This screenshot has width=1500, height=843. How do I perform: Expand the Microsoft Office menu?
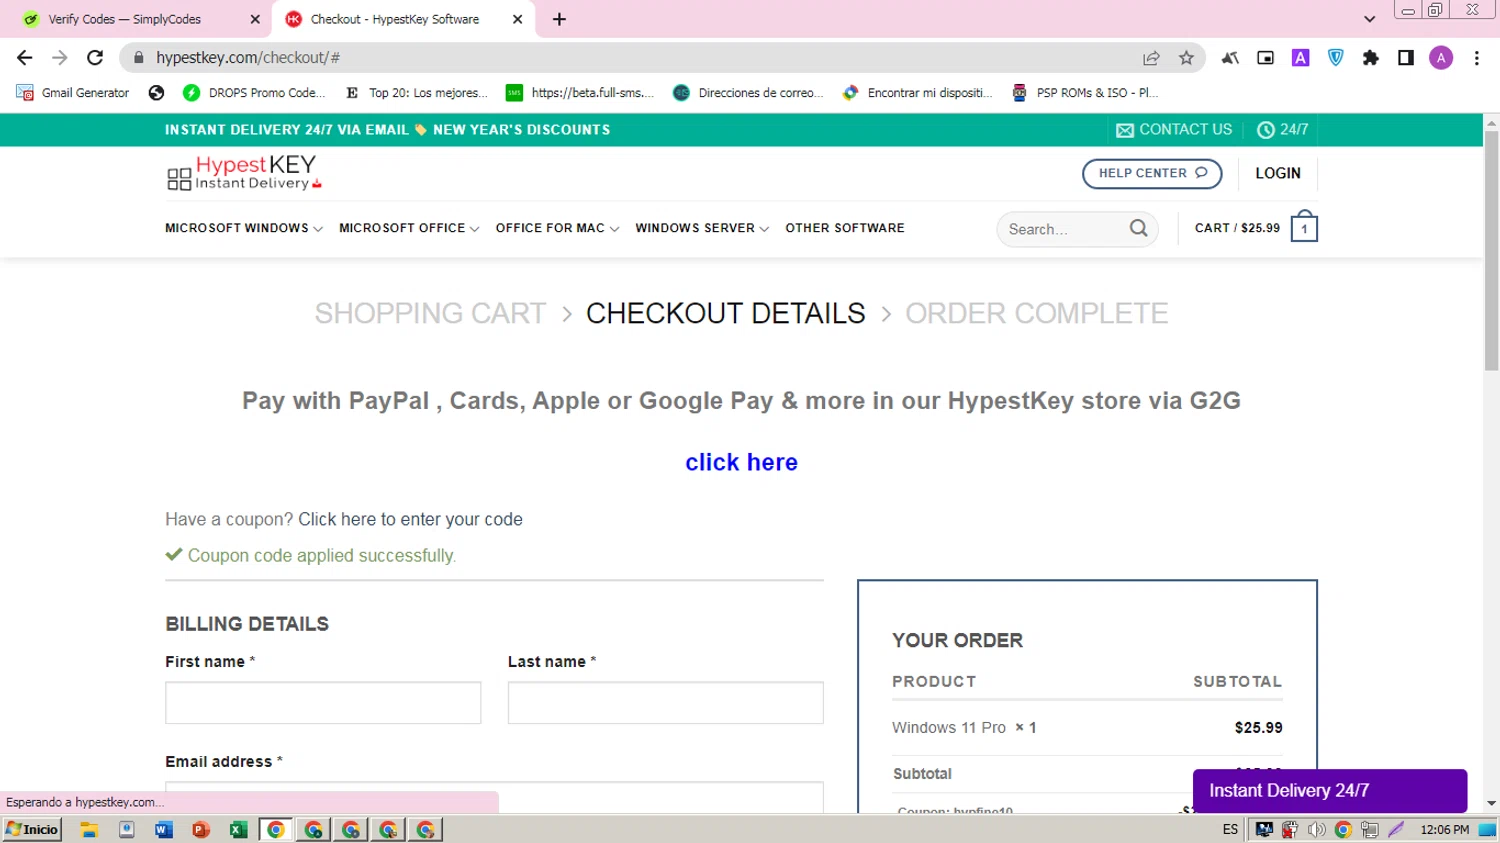[x=409, y=228]
